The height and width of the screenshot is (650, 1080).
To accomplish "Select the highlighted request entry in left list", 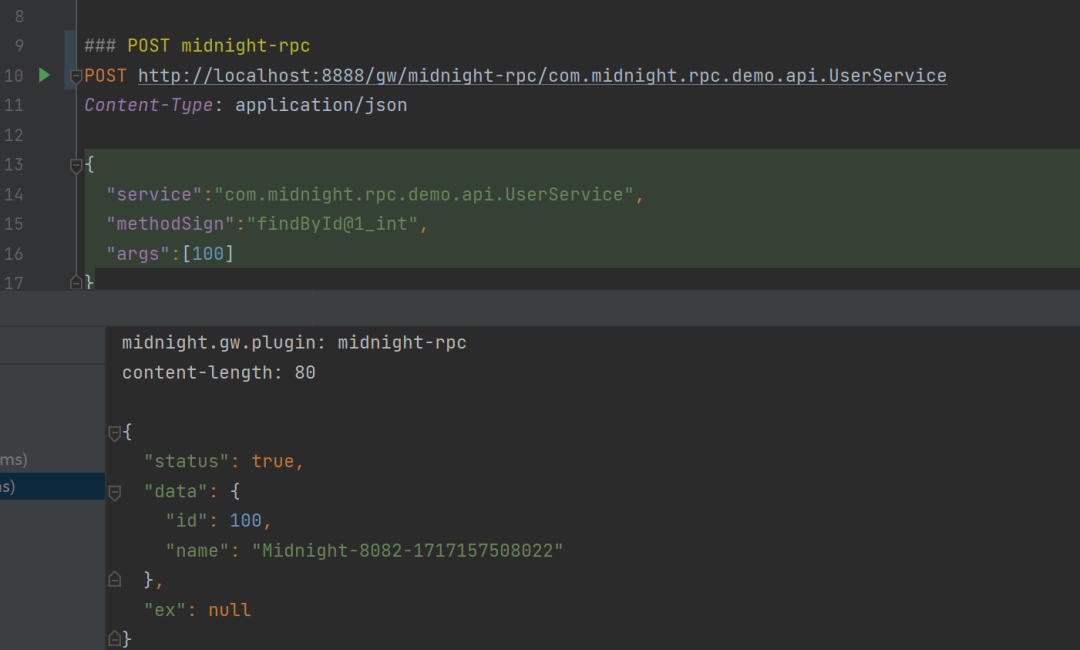I will coord(52,487).
